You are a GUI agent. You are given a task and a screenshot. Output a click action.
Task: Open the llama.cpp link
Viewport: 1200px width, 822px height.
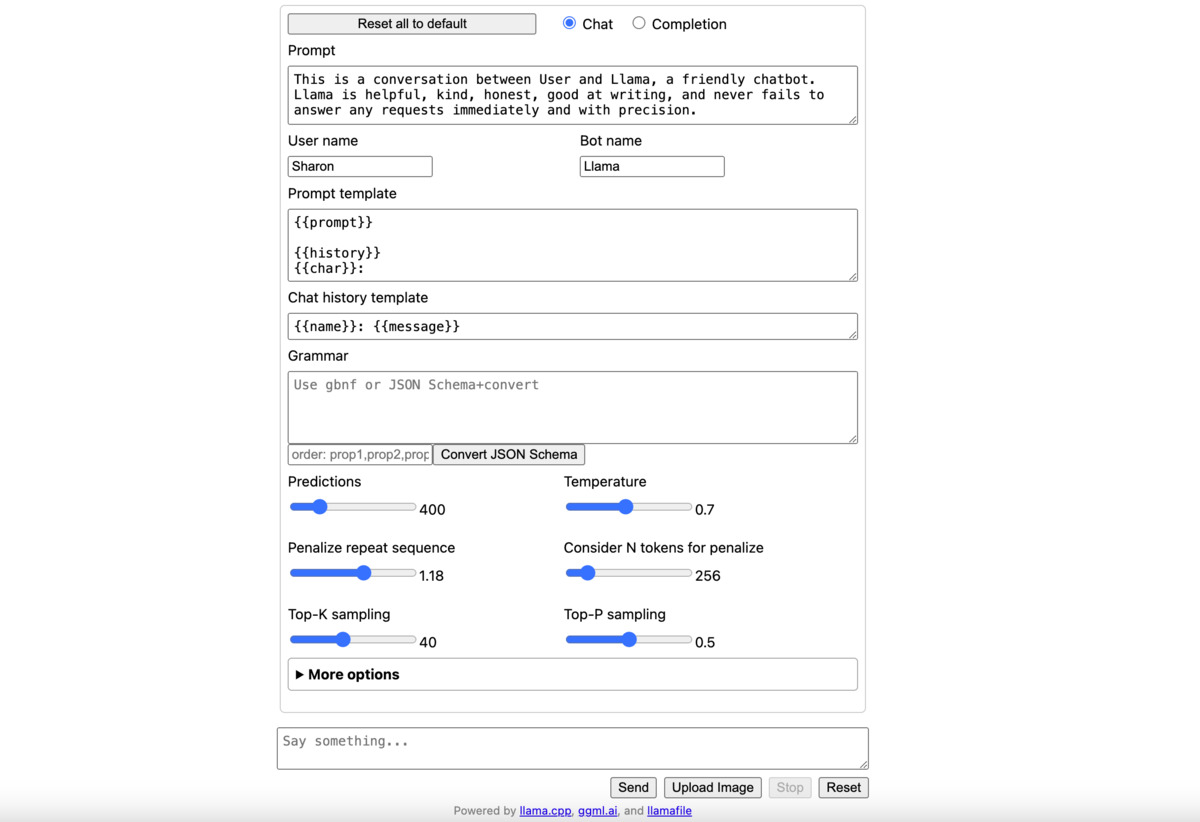coord(546,811)
